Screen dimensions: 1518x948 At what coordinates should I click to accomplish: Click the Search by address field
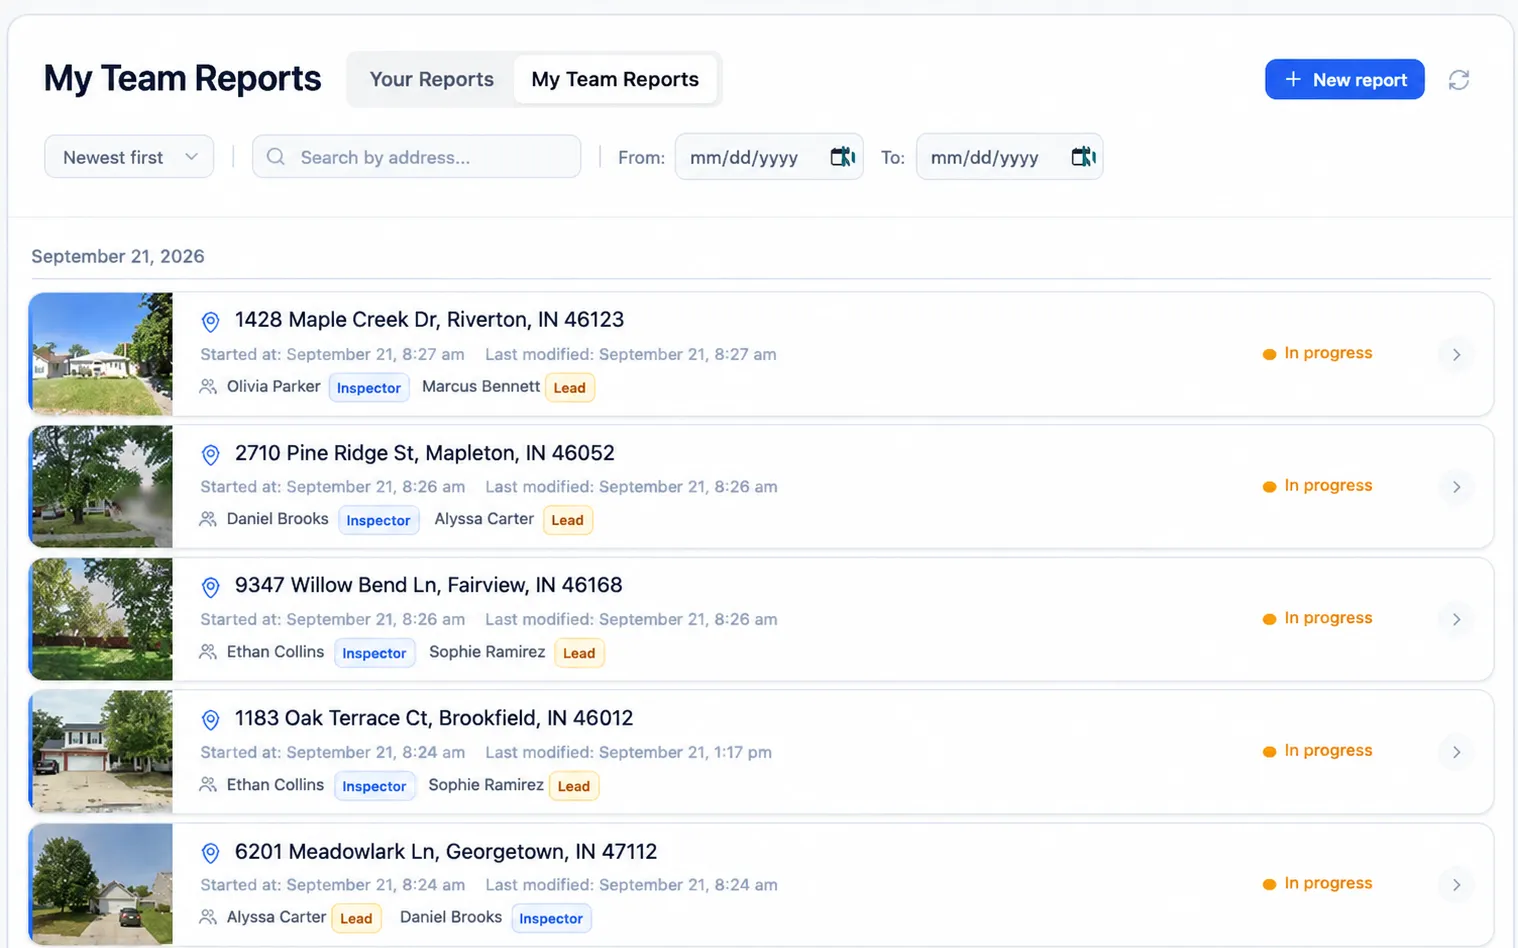pos(416,157)
